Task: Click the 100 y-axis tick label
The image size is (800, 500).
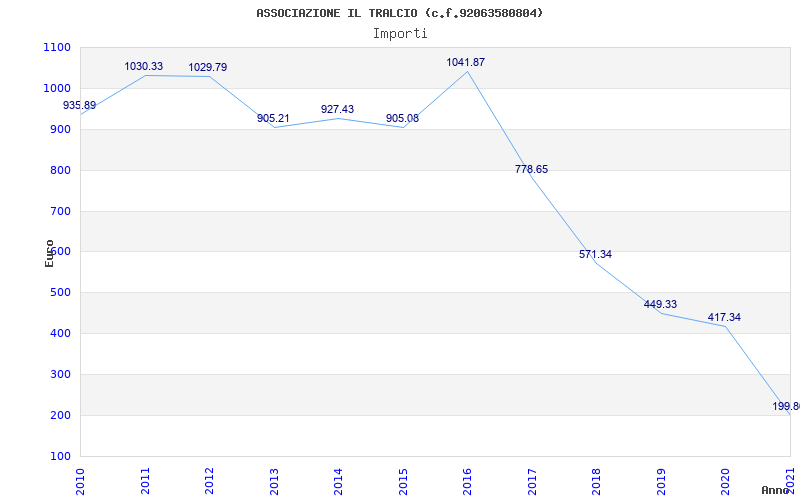Action: pyautogui.click(x=60, y=456)
